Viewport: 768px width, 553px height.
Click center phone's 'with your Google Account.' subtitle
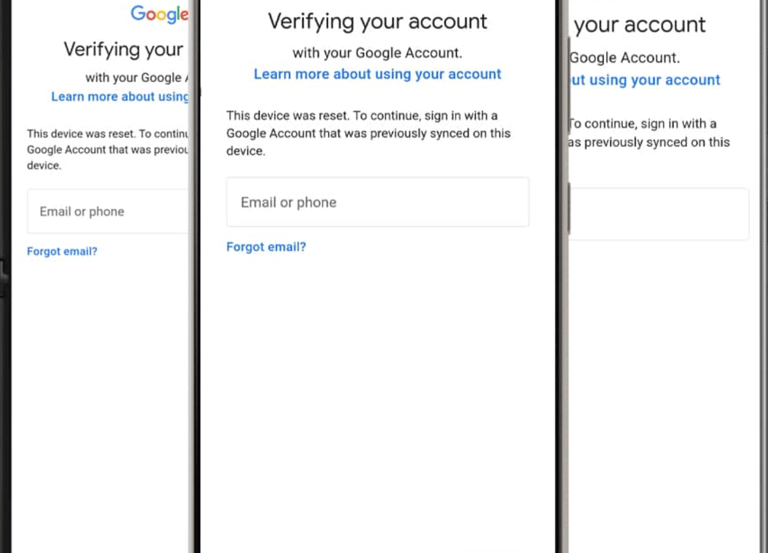377,53
